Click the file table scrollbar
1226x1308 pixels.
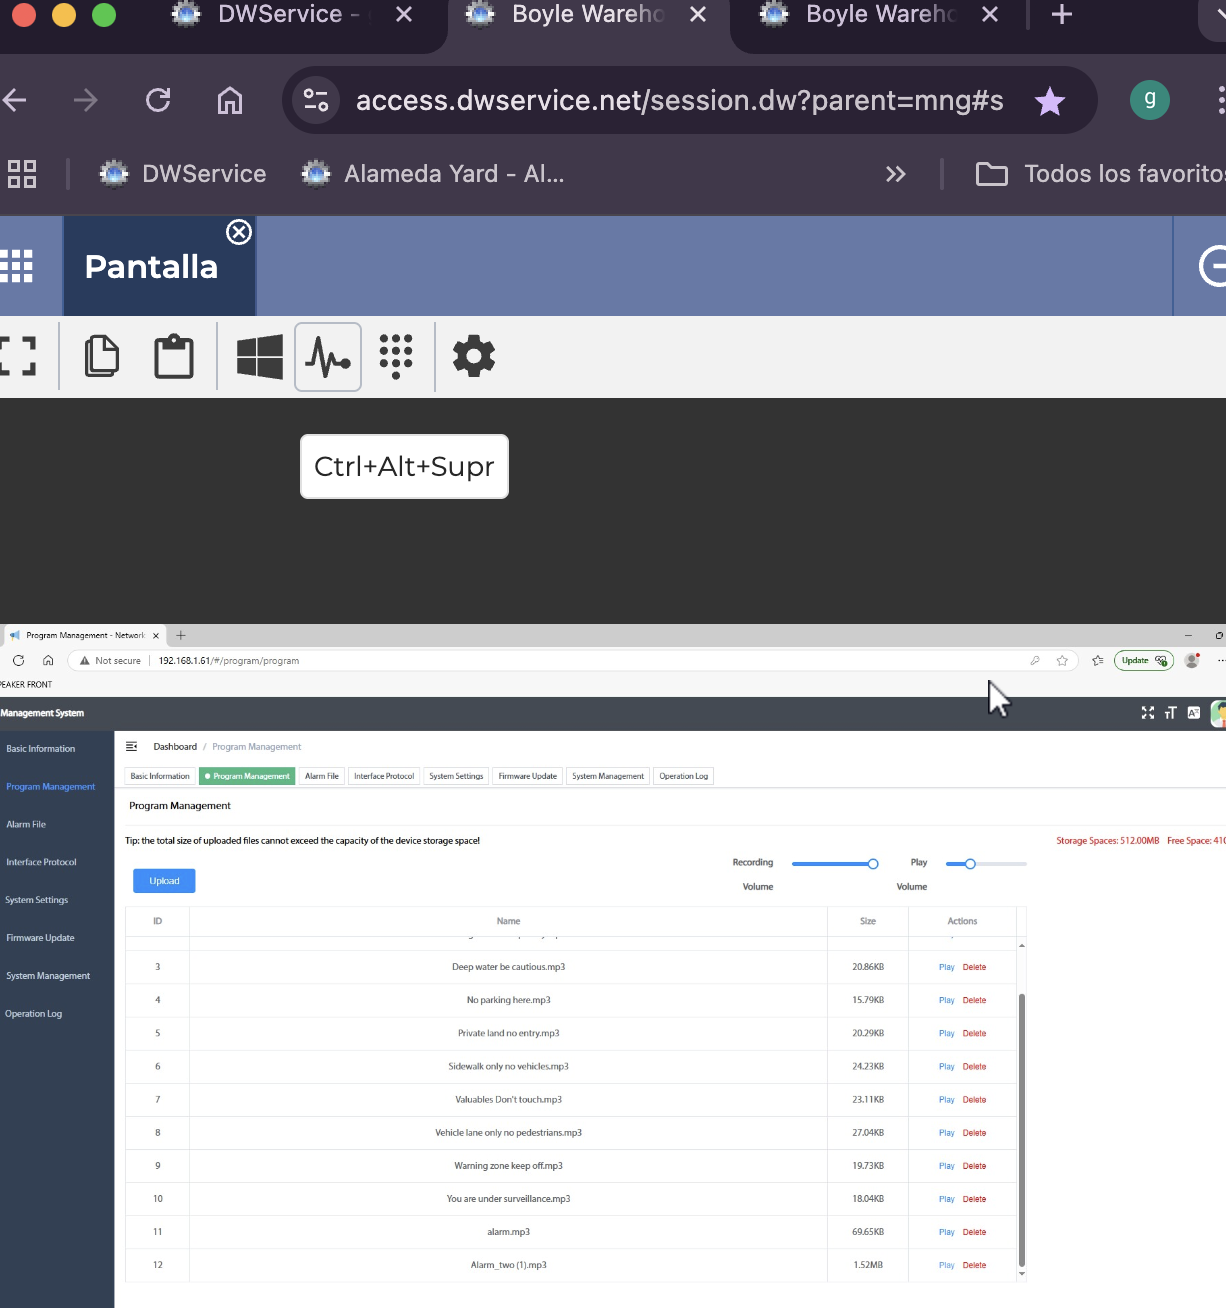coord(1021,1130)
